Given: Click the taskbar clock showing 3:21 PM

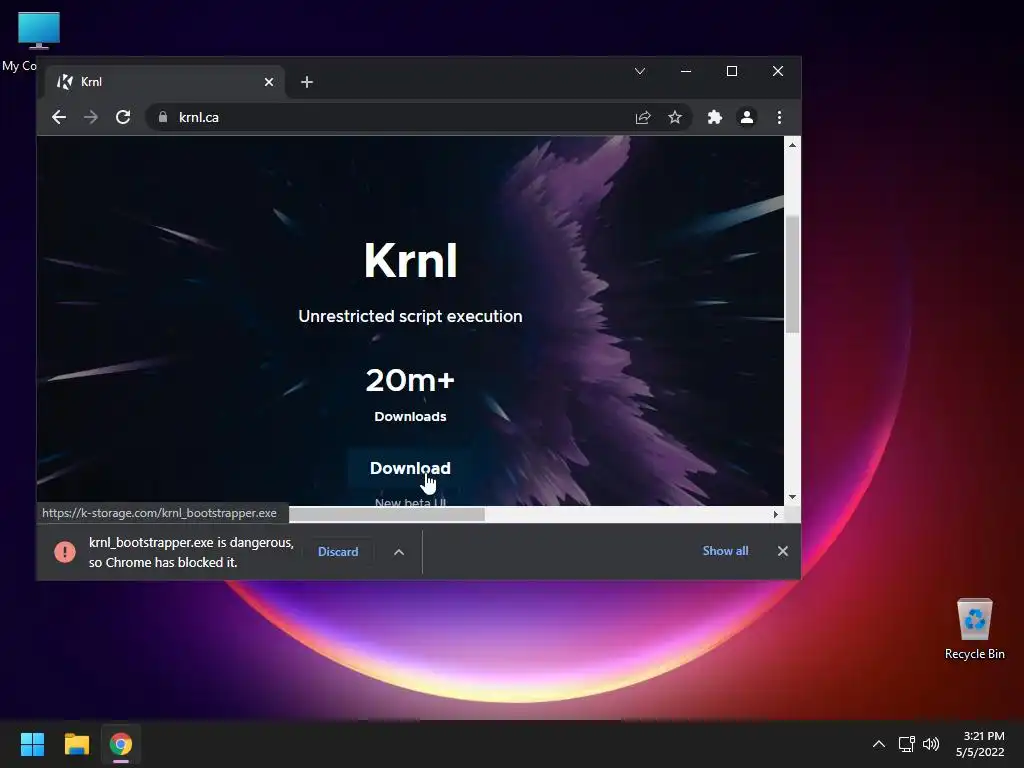Looking at the screenshot, I should pos(980,744).
